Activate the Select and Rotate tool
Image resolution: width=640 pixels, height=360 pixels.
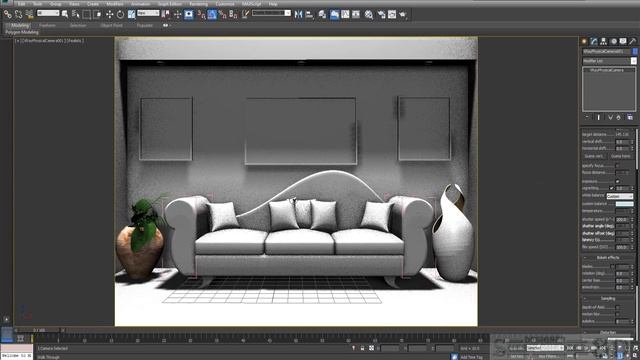[120, 14]
